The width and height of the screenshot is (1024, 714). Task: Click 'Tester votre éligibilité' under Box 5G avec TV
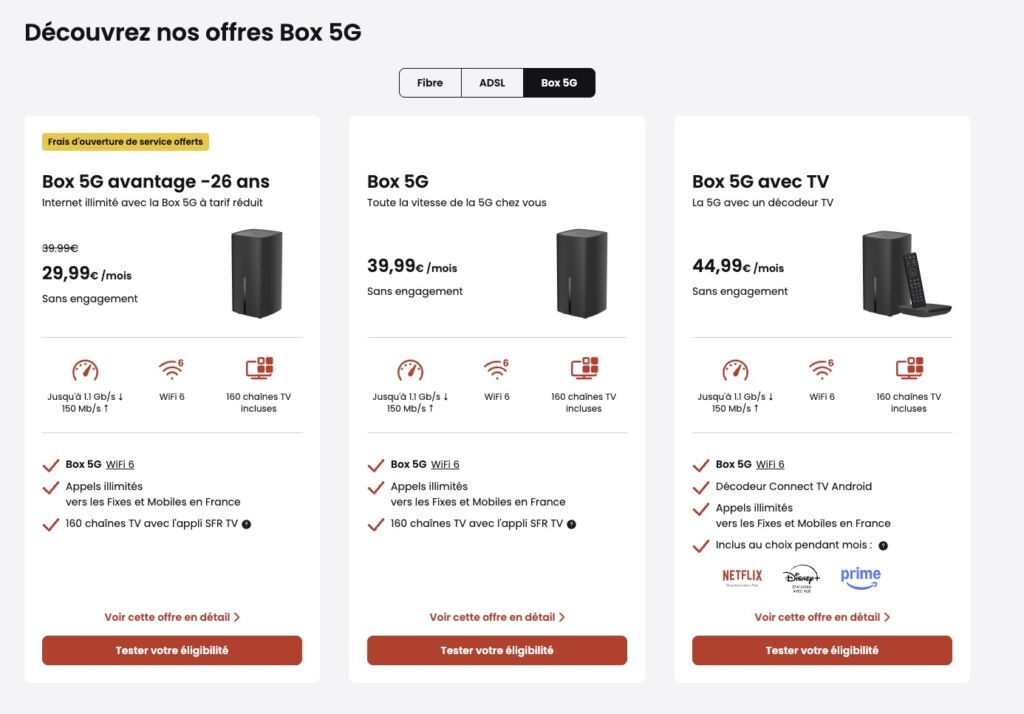tap(822, 650)
